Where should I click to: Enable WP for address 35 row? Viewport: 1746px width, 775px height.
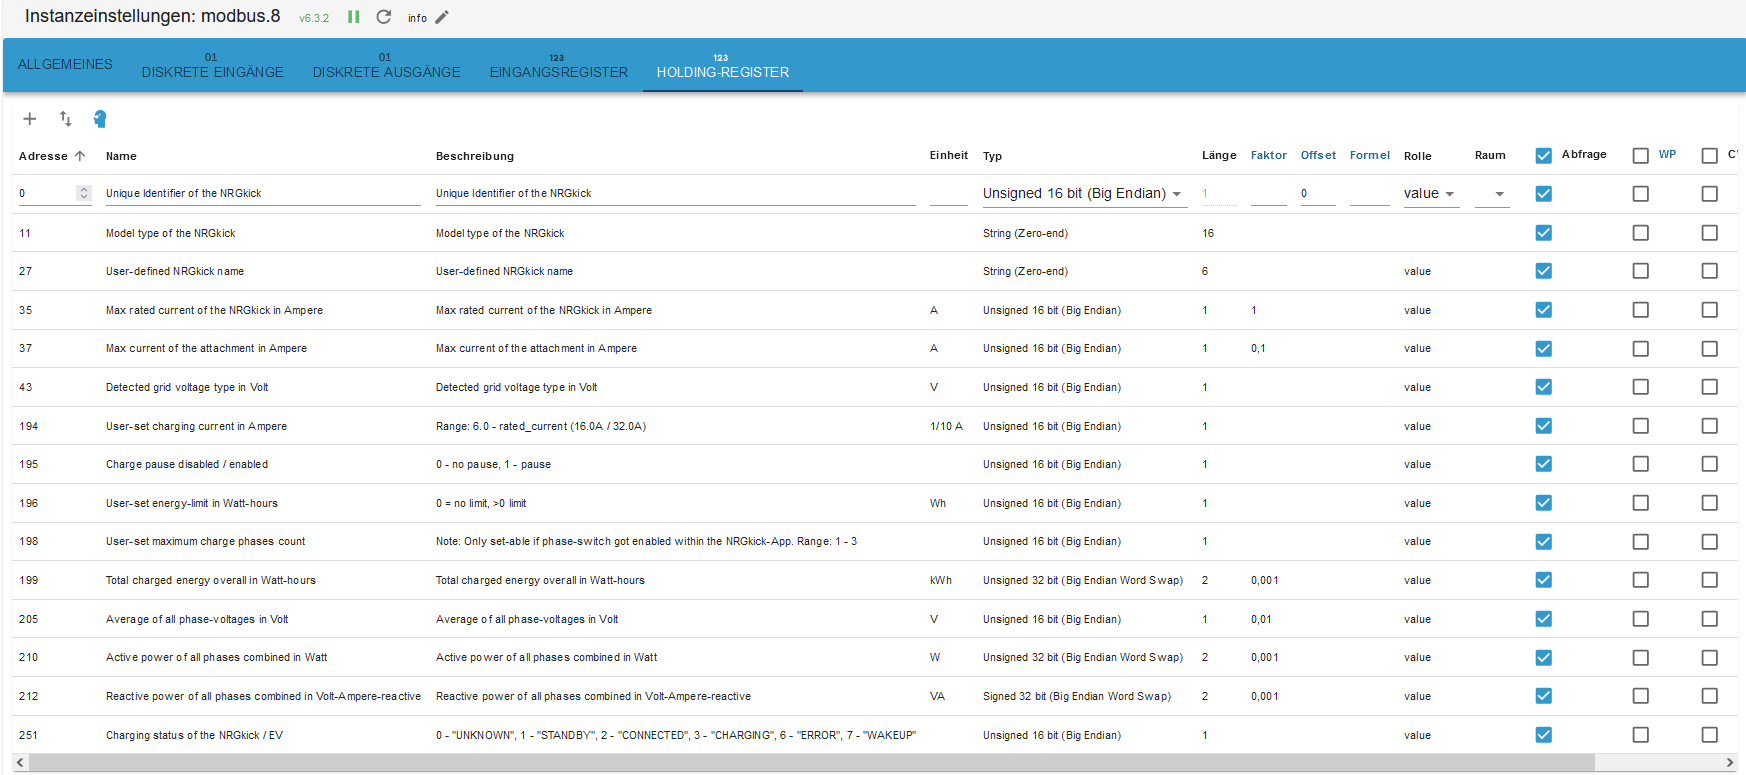1641,310
